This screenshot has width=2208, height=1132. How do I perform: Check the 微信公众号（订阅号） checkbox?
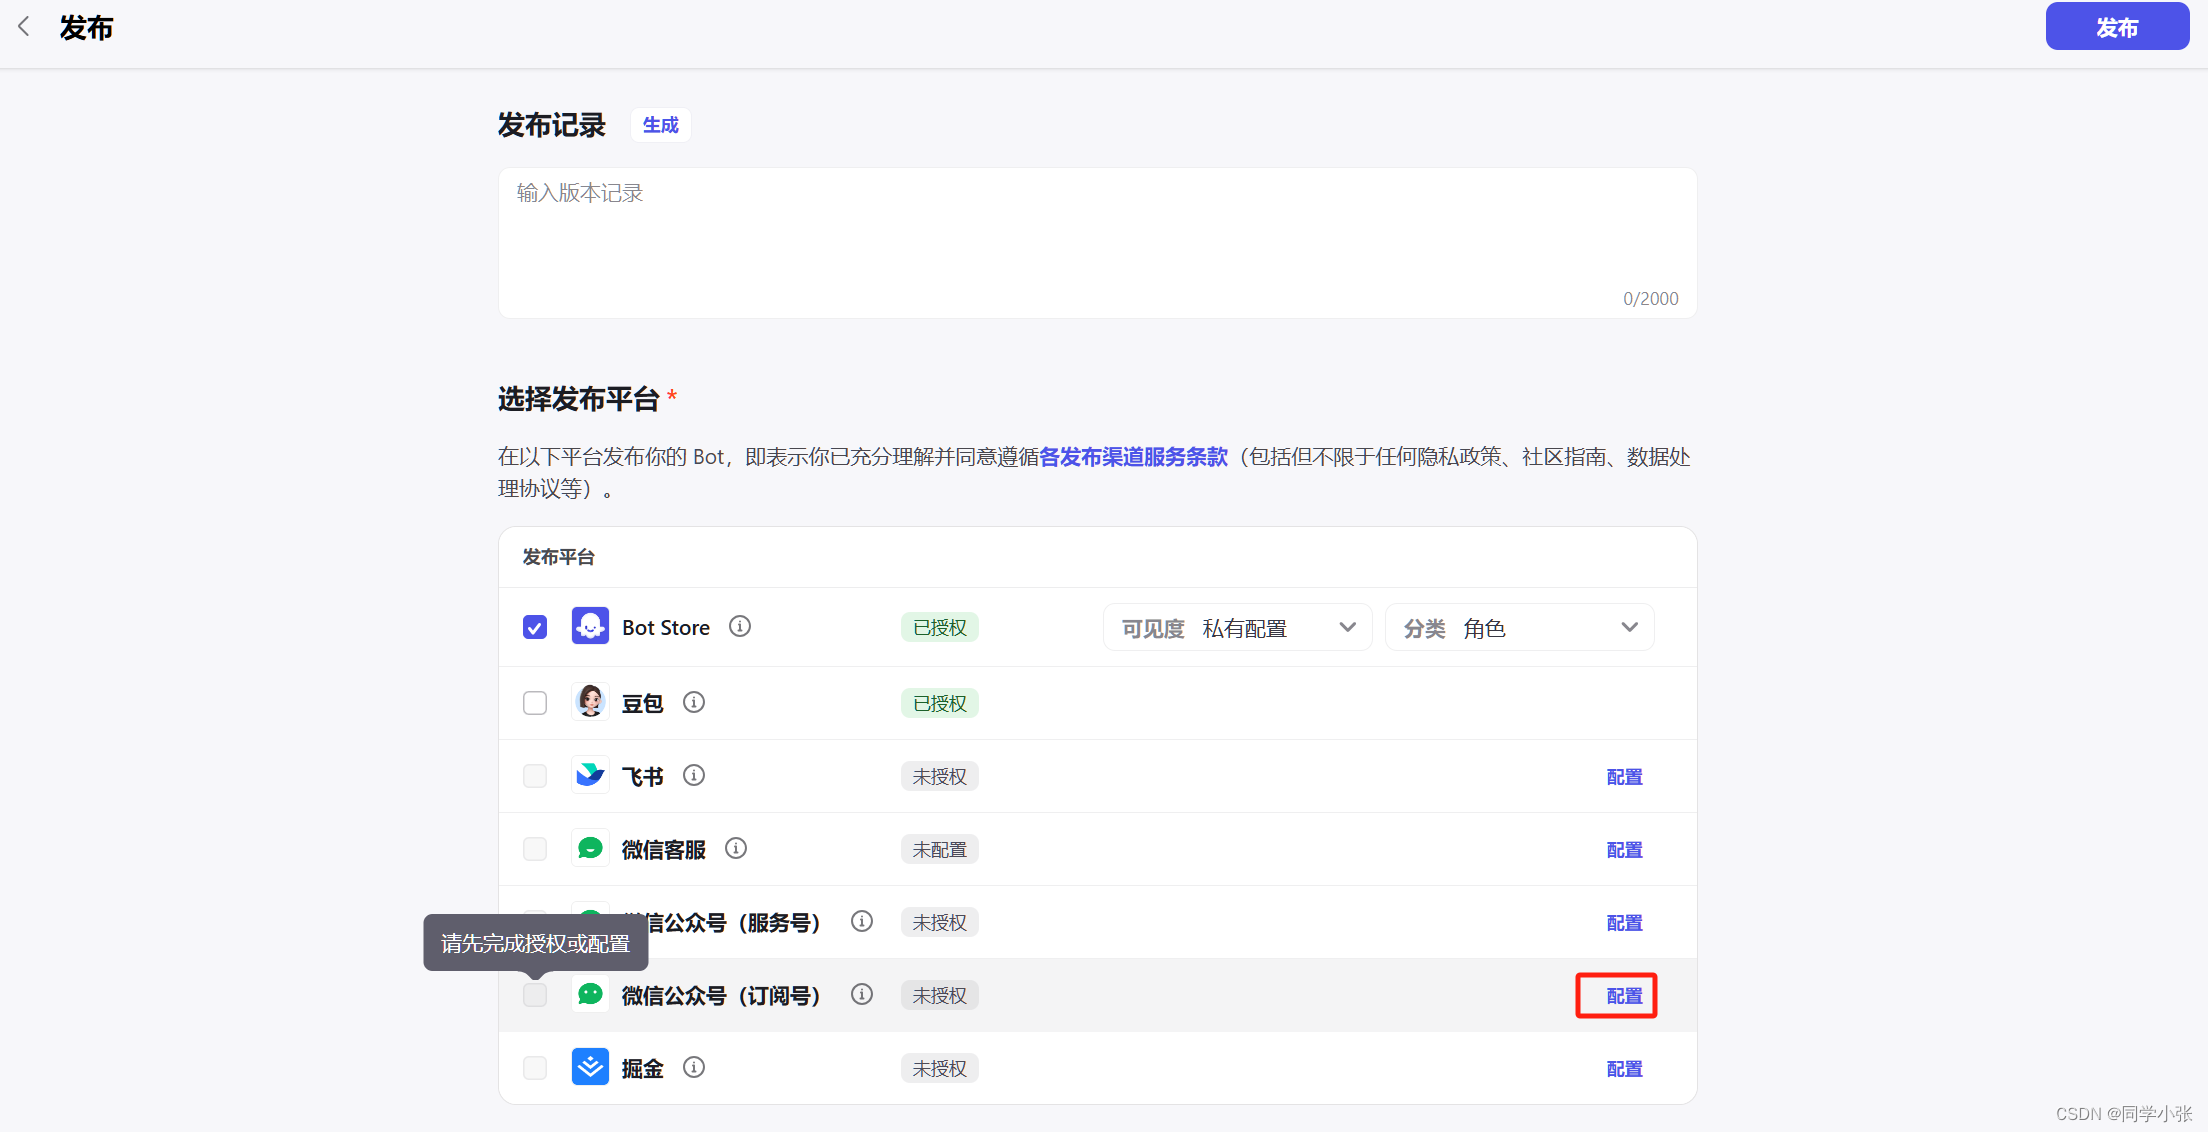[x=535, y=995]
